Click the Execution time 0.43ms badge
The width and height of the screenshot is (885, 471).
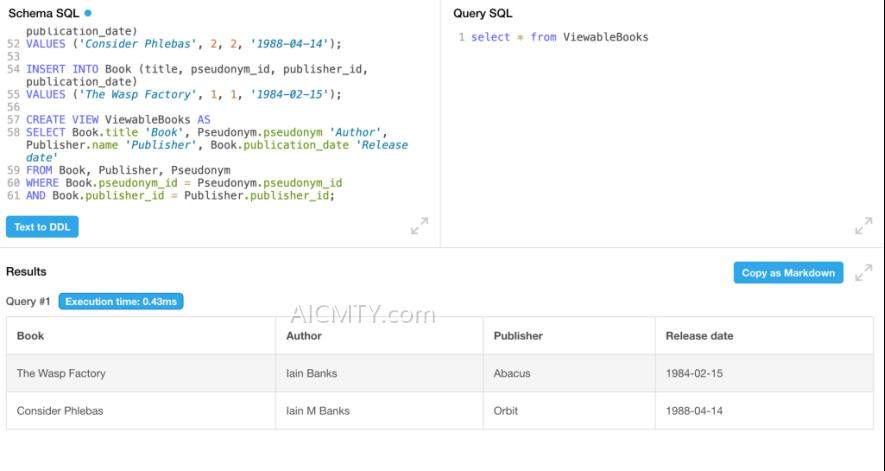(x=121, y=301)
